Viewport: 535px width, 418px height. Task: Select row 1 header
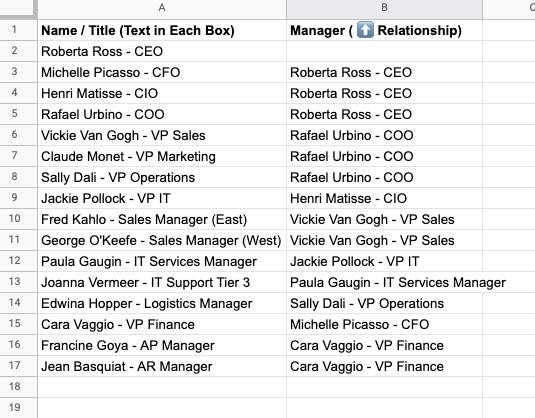(x=14, y=30)
